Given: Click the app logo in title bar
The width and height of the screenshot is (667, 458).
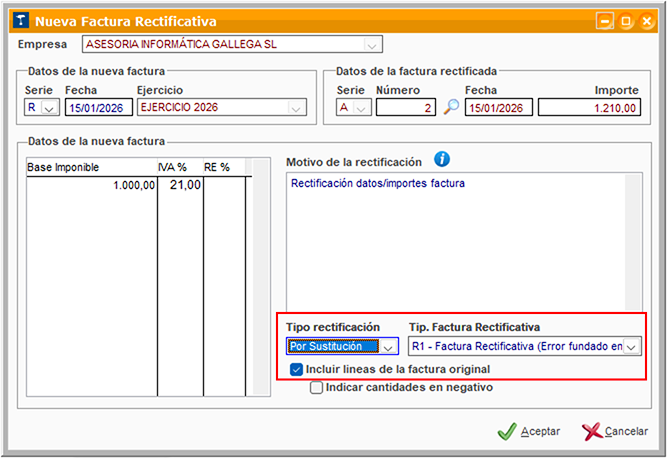Looking at the screenshot, I should (21, 20).
